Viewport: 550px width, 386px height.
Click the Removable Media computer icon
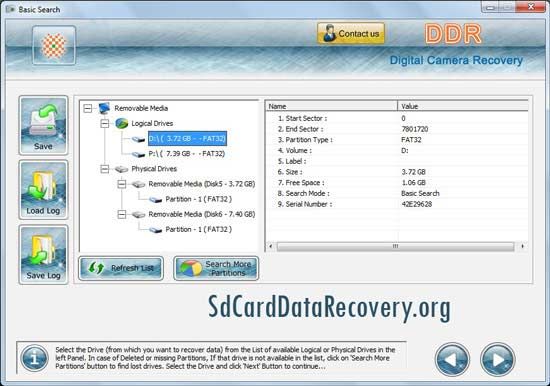point(104,108)
